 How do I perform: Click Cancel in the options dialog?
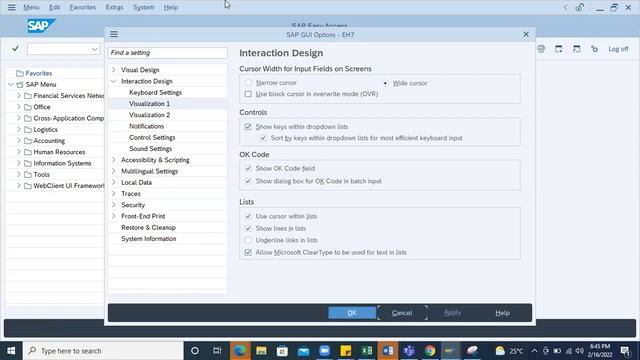point(402,313)
